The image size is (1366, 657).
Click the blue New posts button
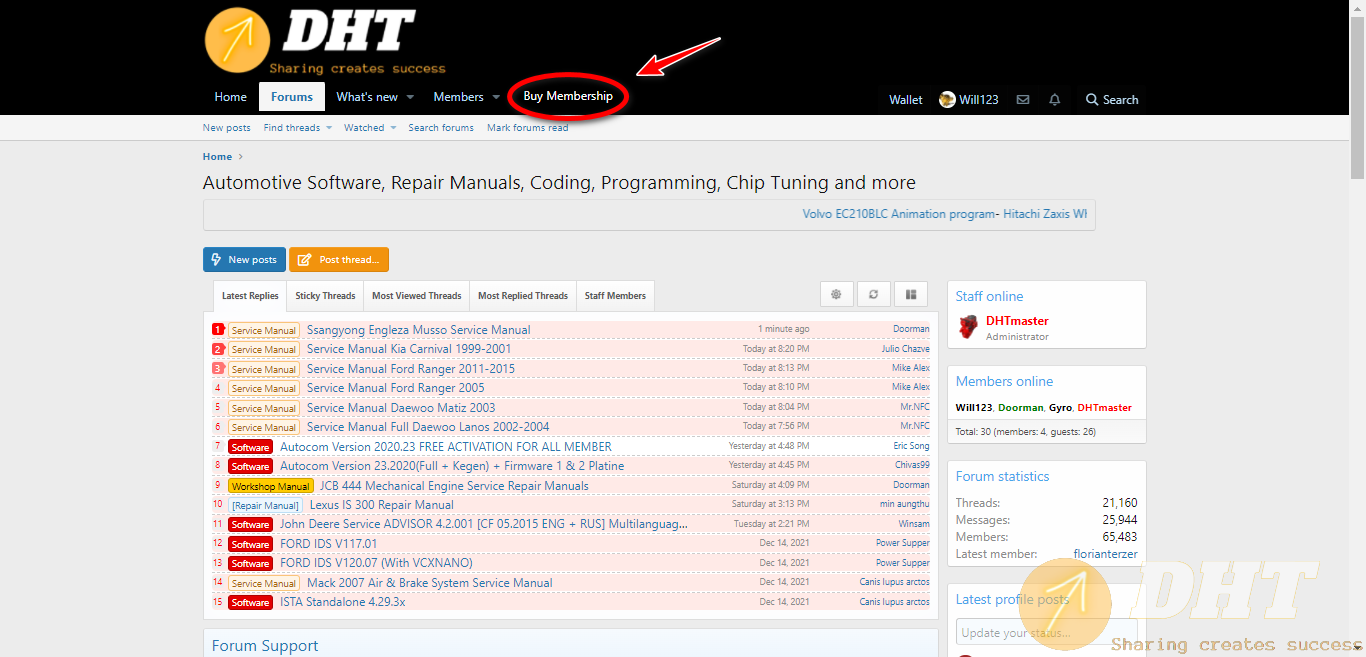point(244,260)
